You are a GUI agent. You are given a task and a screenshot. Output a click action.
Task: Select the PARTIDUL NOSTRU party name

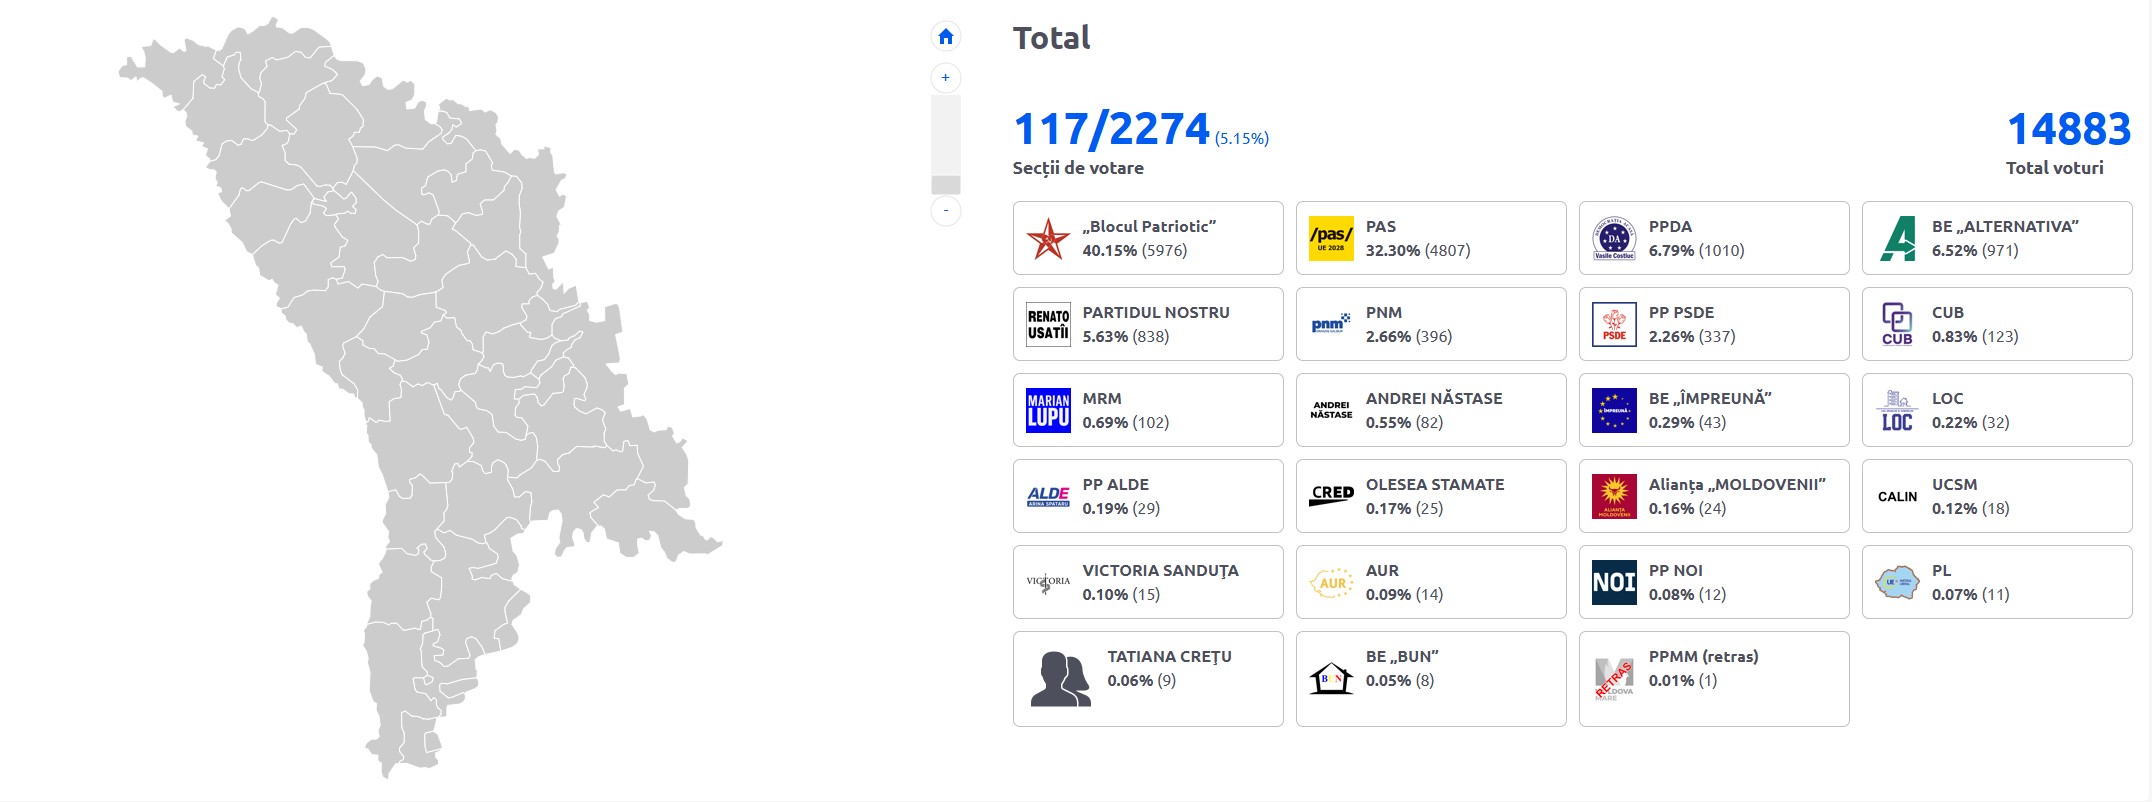pyautogui.click(x=1156, y=313)
